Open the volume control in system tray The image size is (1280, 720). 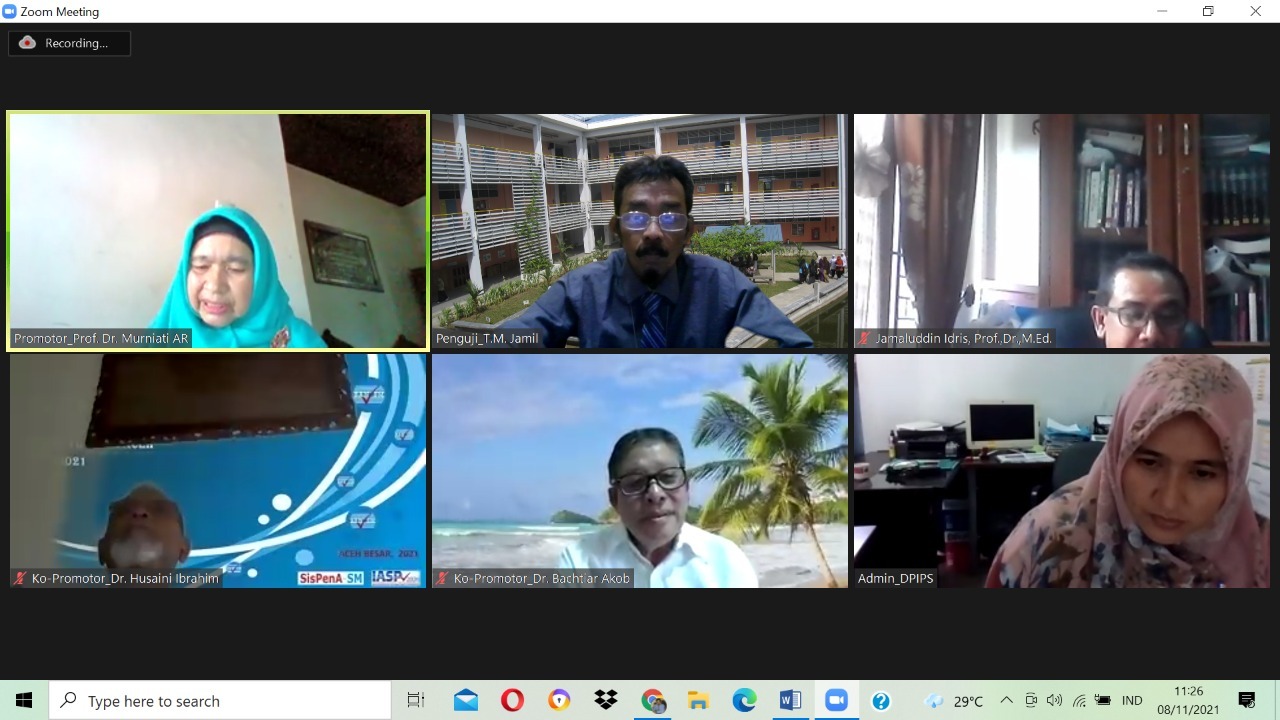click(x=1054, y=701)
